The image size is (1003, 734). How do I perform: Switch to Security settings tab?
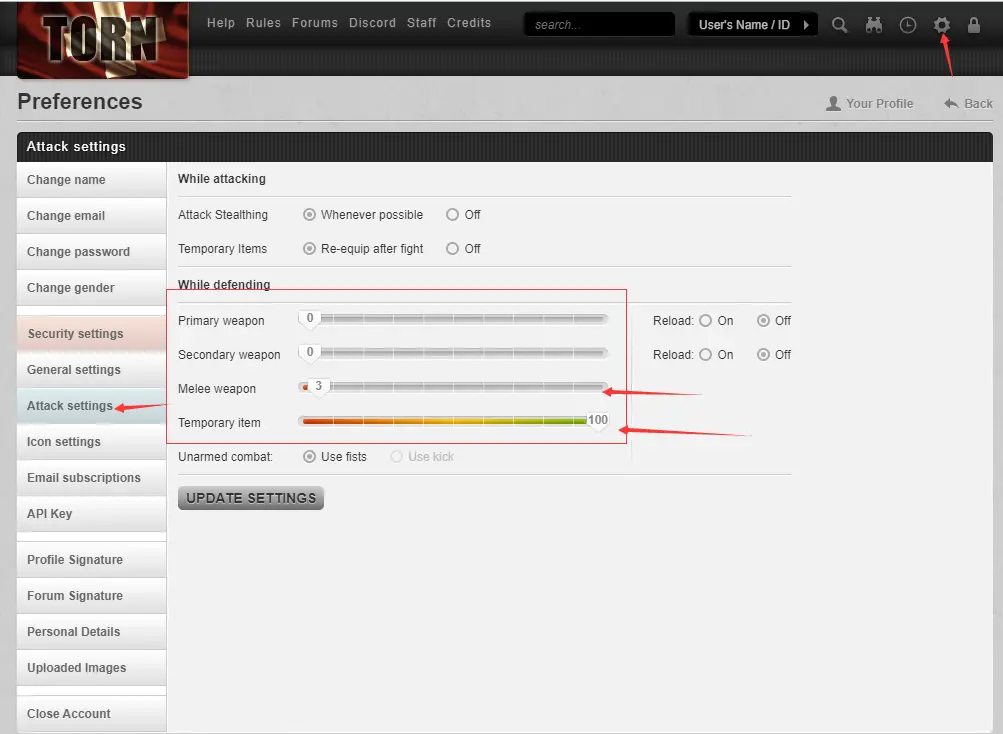pyautogui.click(x=76, y=334)
